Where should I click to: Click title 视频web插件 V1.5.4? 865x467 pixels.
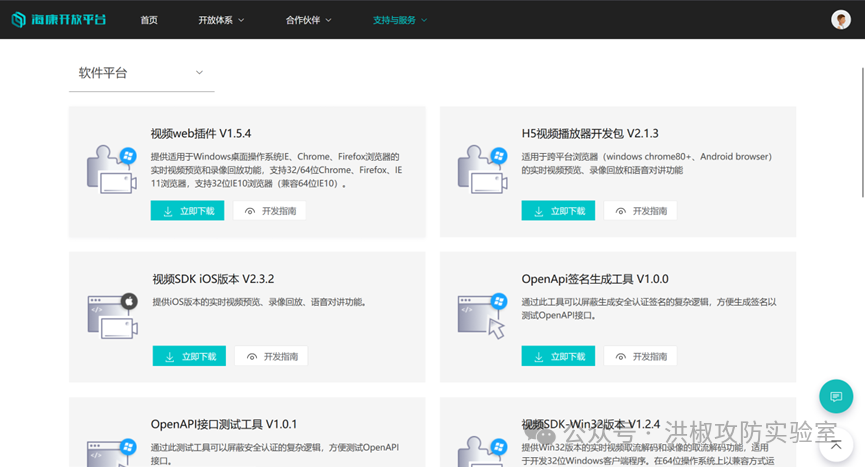201,133
